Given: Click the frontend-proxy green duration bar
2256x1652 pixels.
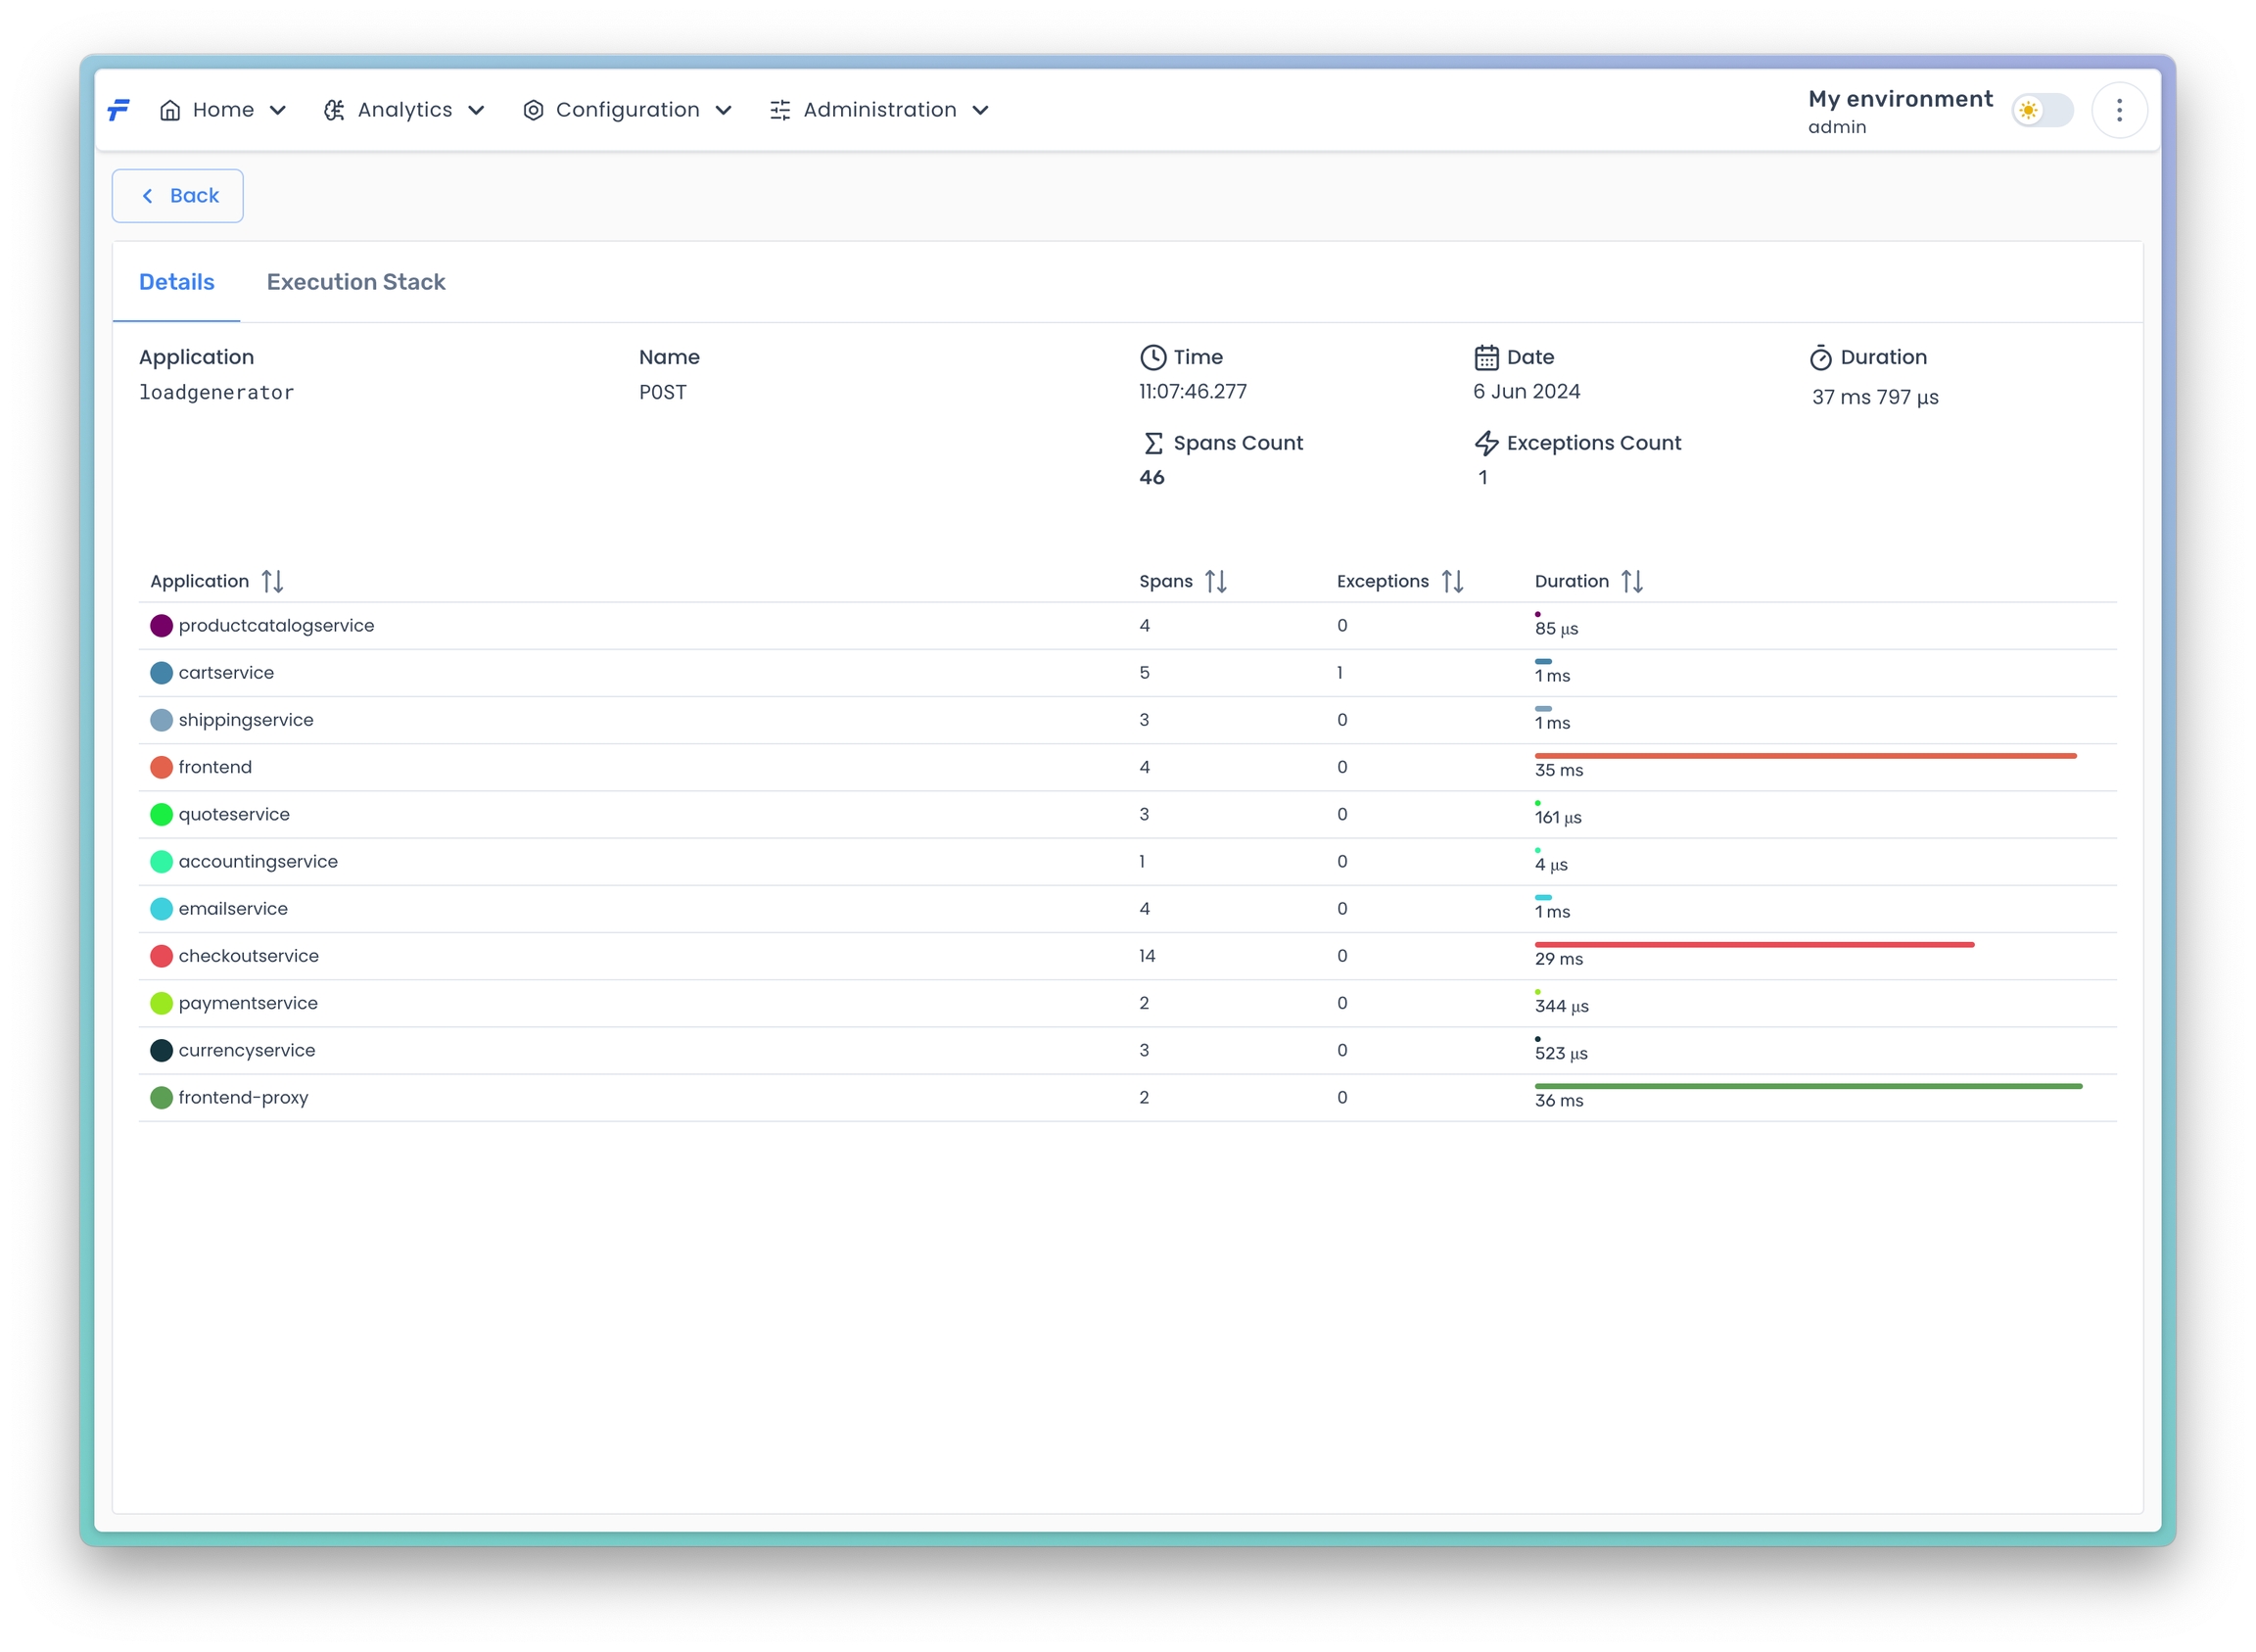Looking at the screenshot, I should pyautogui.click(x=1807, y=1086).
